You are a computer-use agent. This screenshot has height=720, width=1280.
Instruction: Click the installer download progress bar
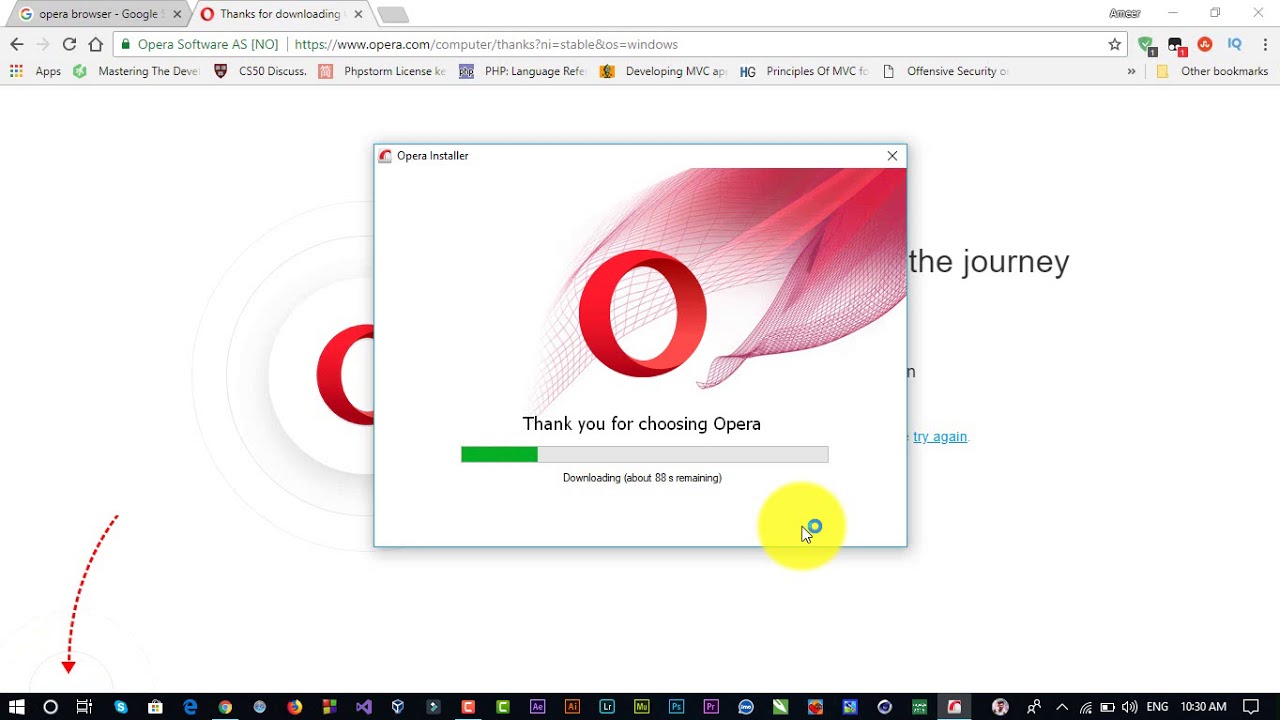coord(644,455)
